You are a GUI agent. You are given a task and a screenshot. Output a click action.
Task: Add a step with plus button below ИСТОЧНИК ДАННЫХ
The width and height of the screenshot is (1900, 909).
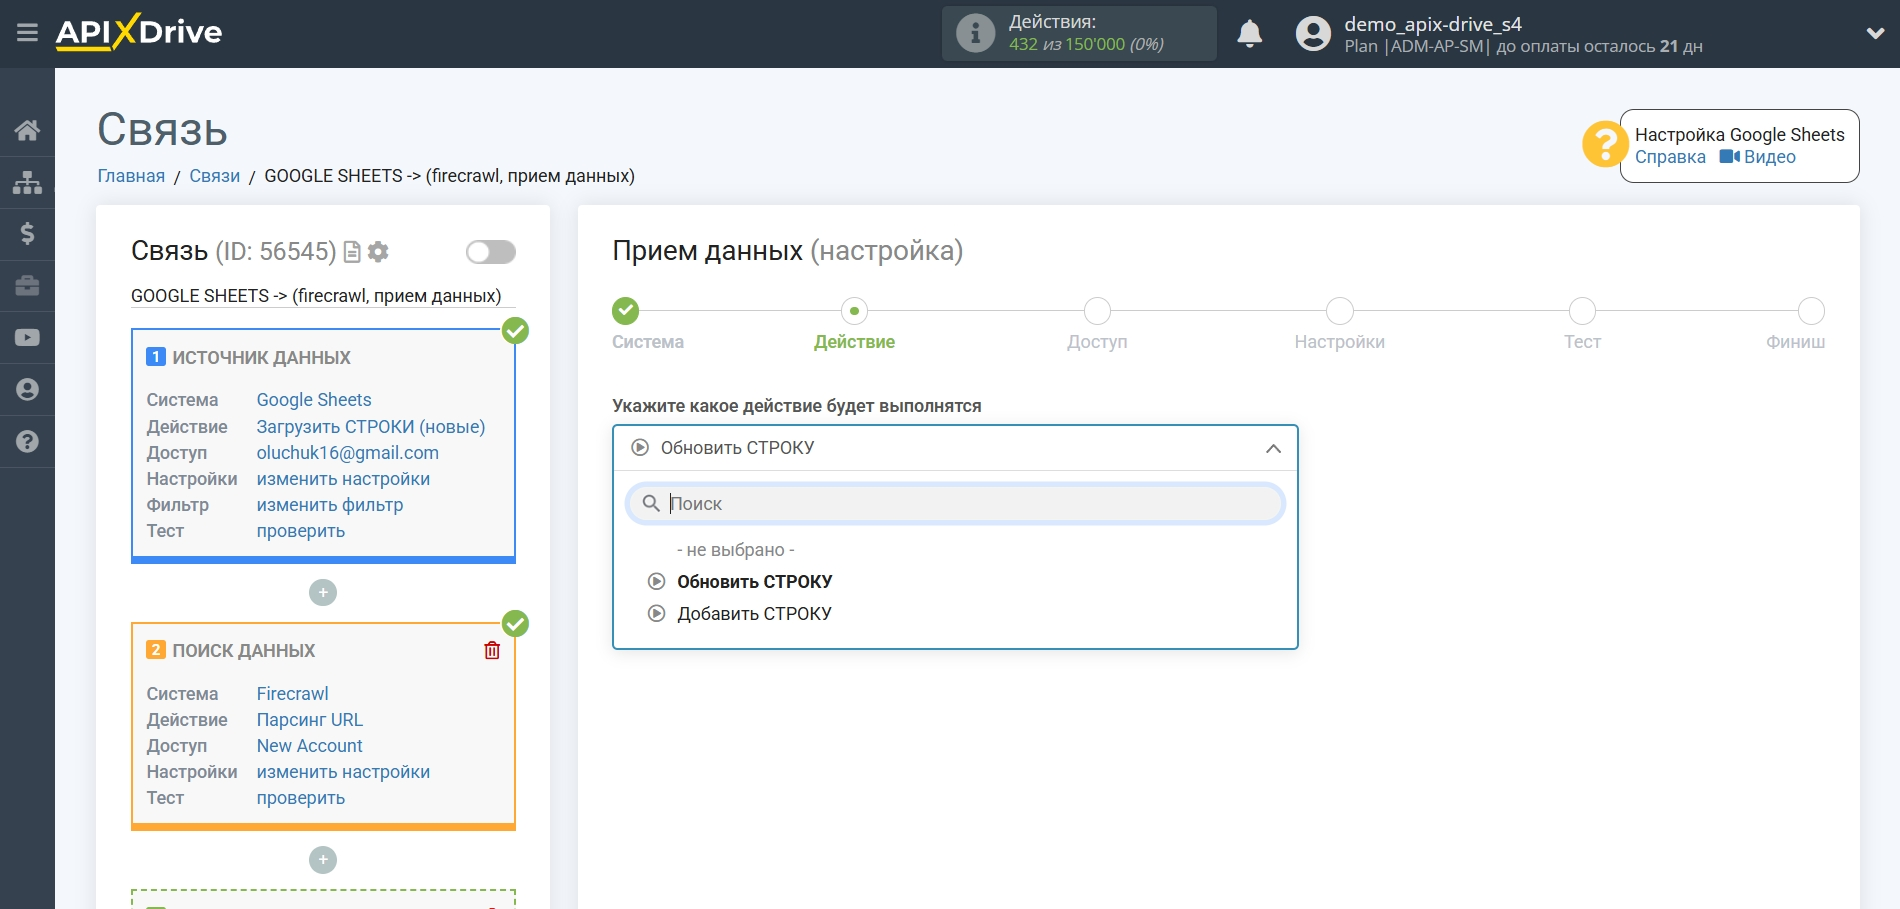tap(323, 593)
